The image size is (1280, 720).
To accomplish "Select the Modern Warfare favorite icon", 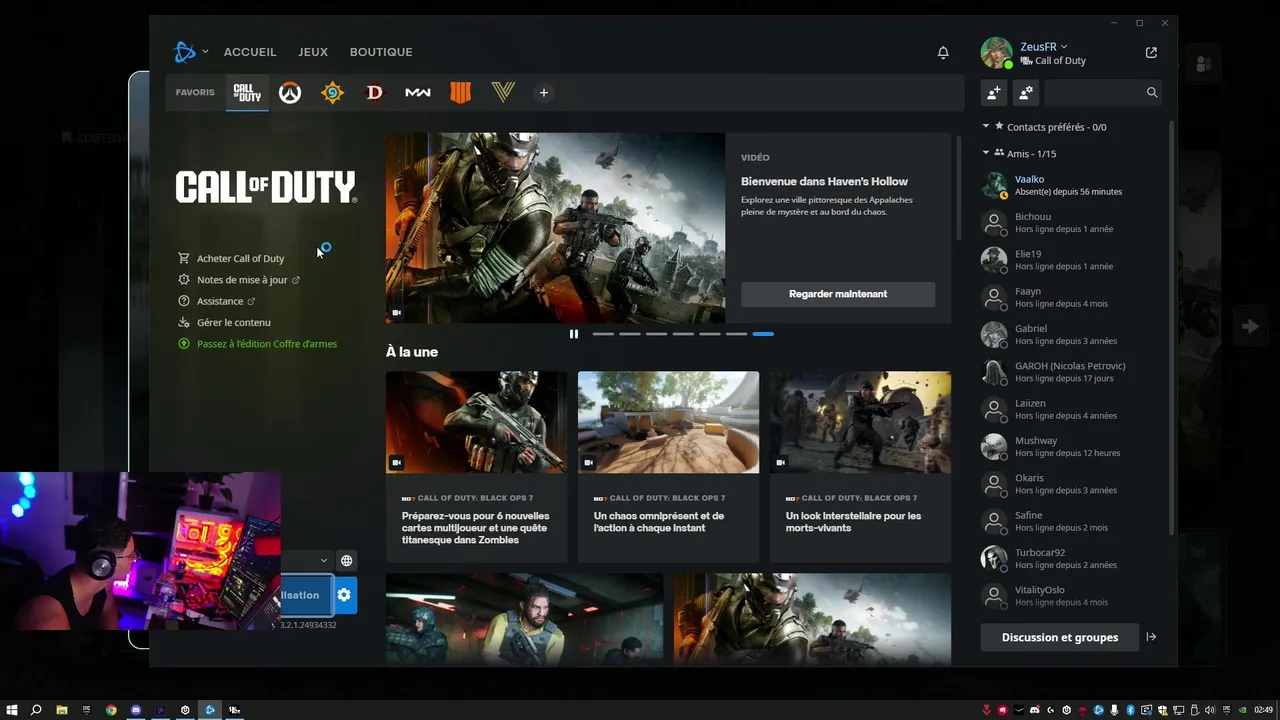I will (x=418, y=93).
